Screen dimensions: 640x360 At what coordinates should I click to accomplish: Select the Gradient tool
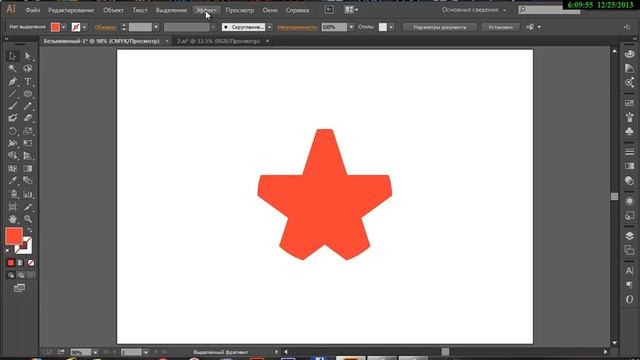tap(27, 169)
